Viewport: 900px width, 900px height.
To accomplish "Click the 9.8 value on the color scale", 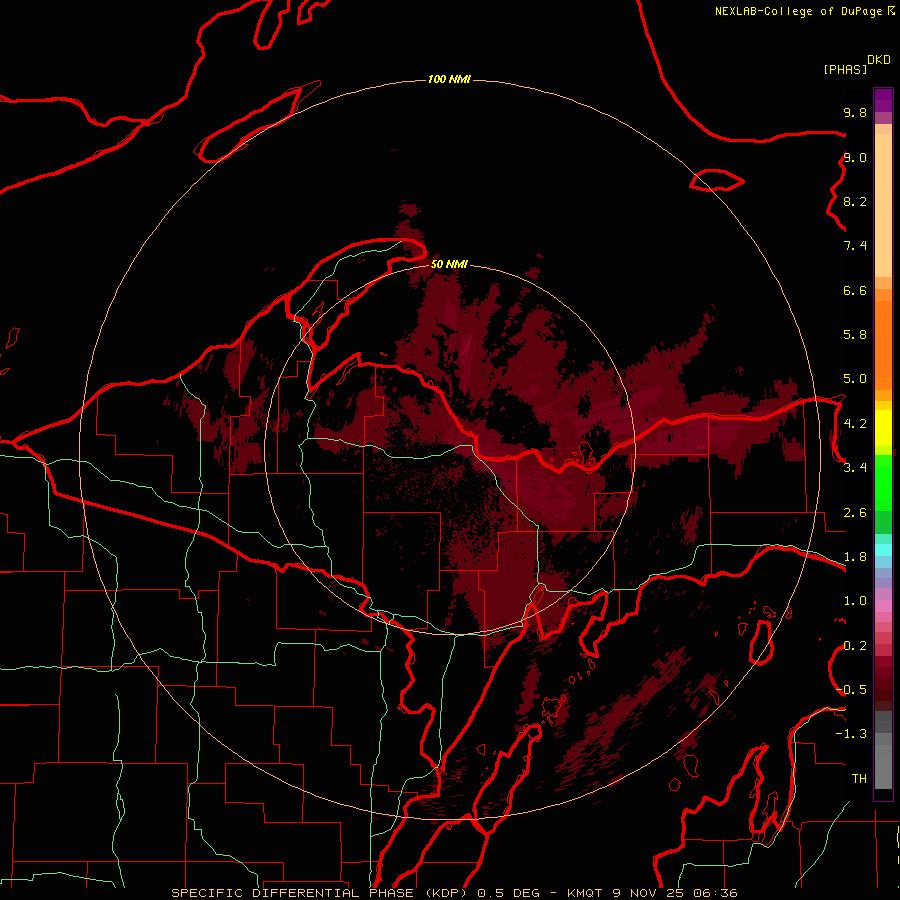I will tap(855, 112).
